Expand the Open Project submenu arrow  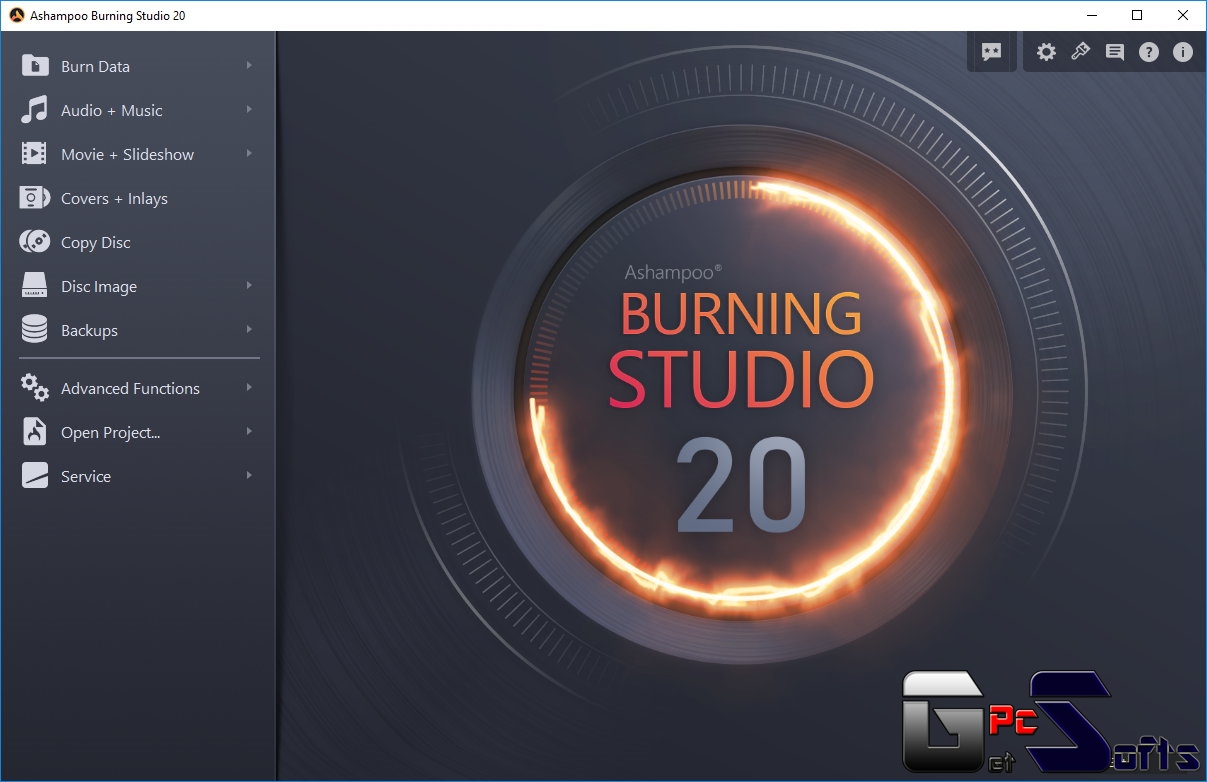249,432
